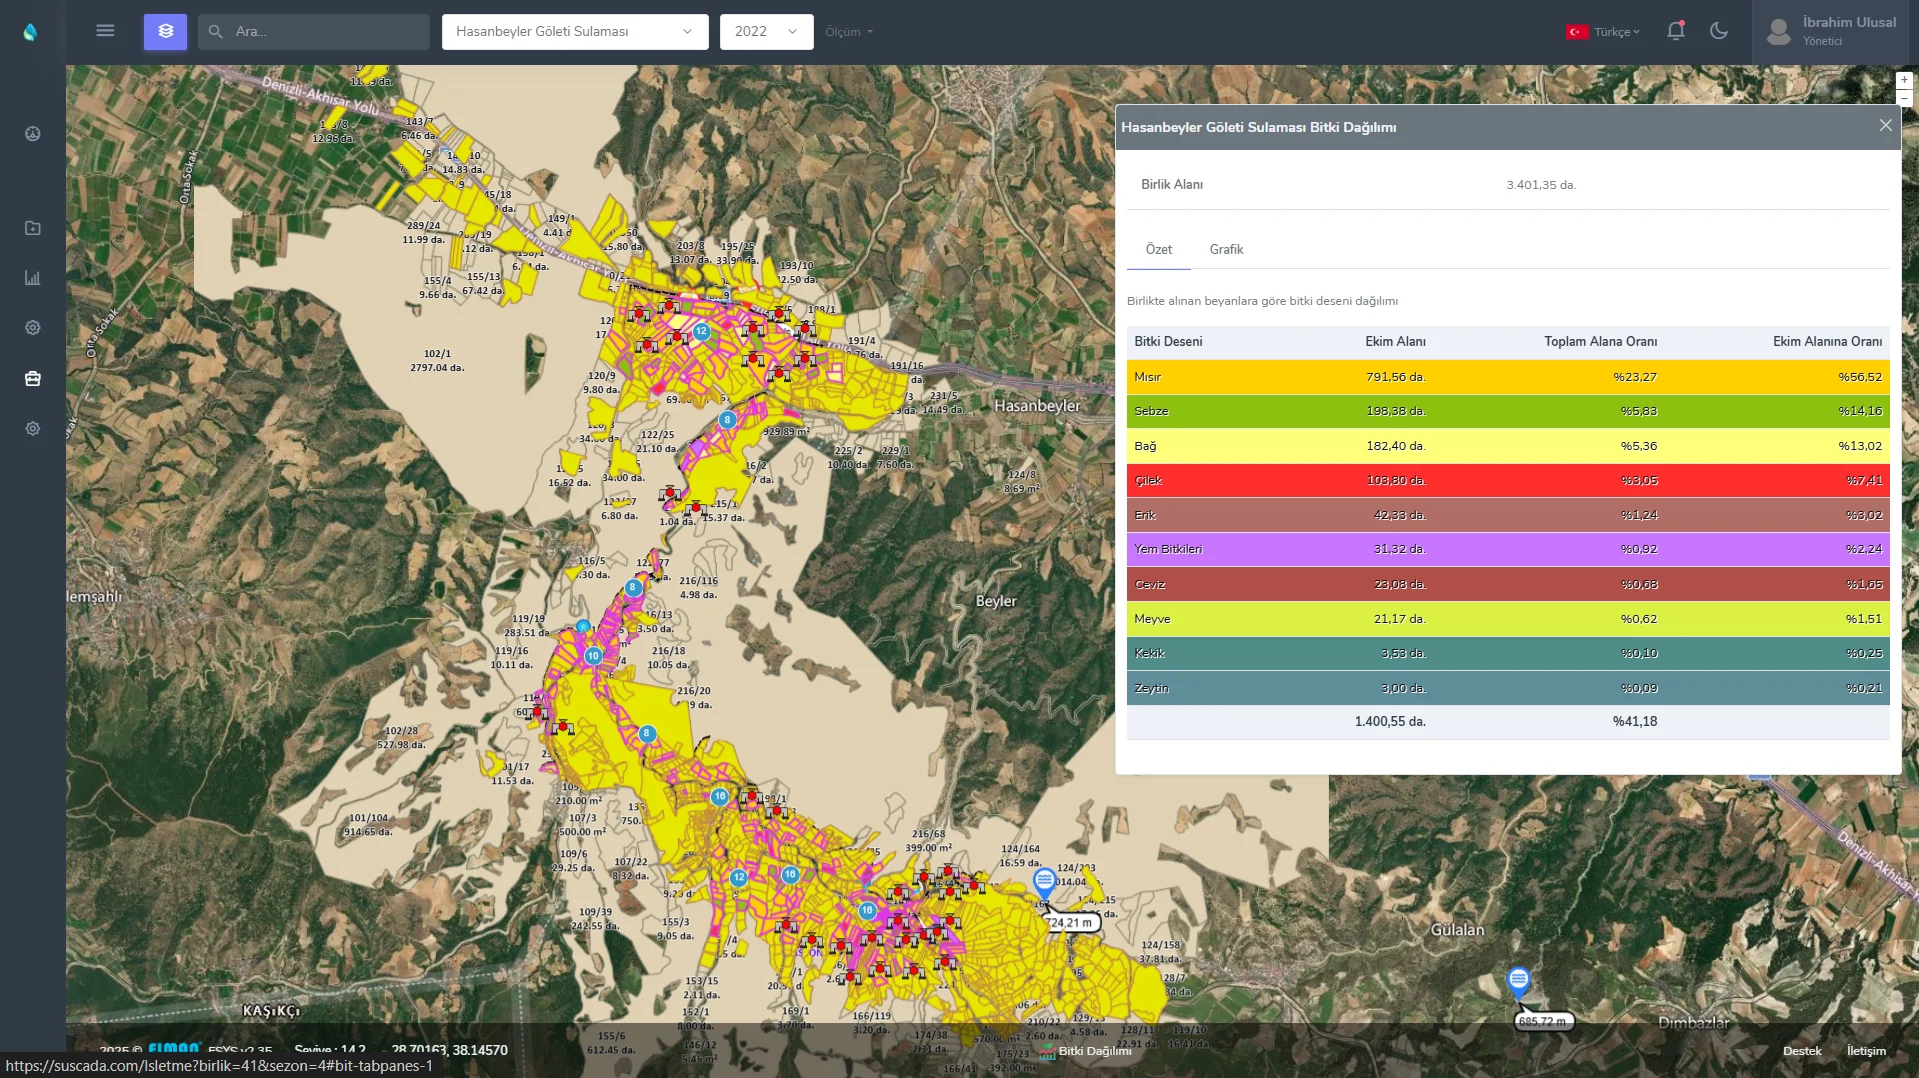The width and height of the screenshot is (1919, 1078).
Task: Toggle dark mode moon icon
Action: point(1719,31)
